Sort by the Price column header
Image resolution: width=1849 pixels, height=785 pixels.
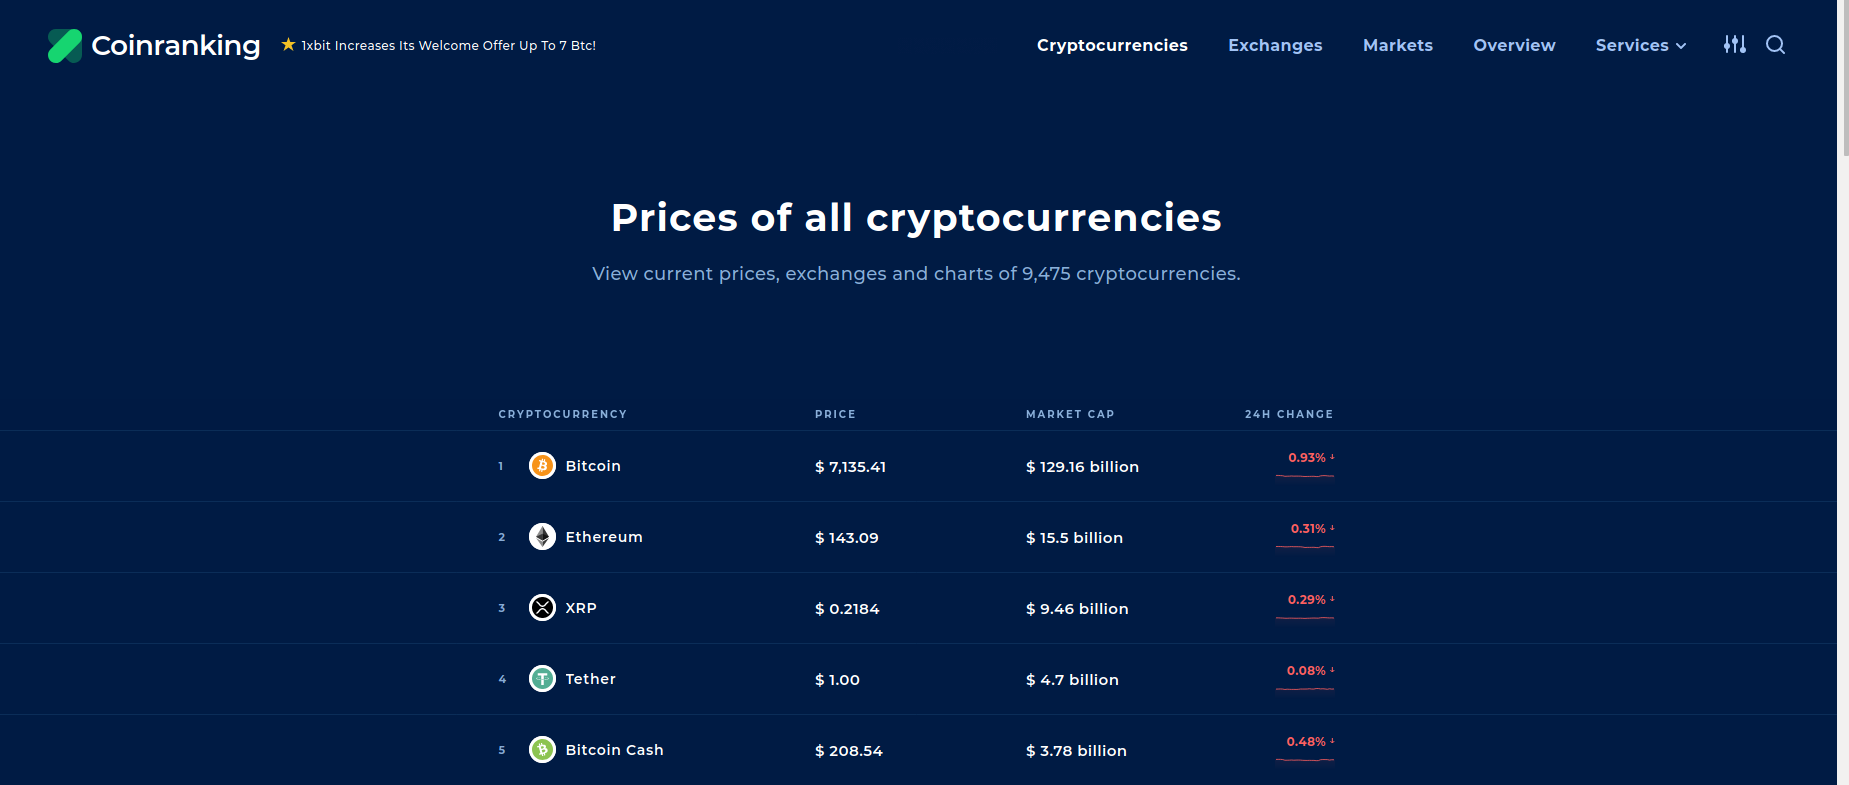[835, 414]
